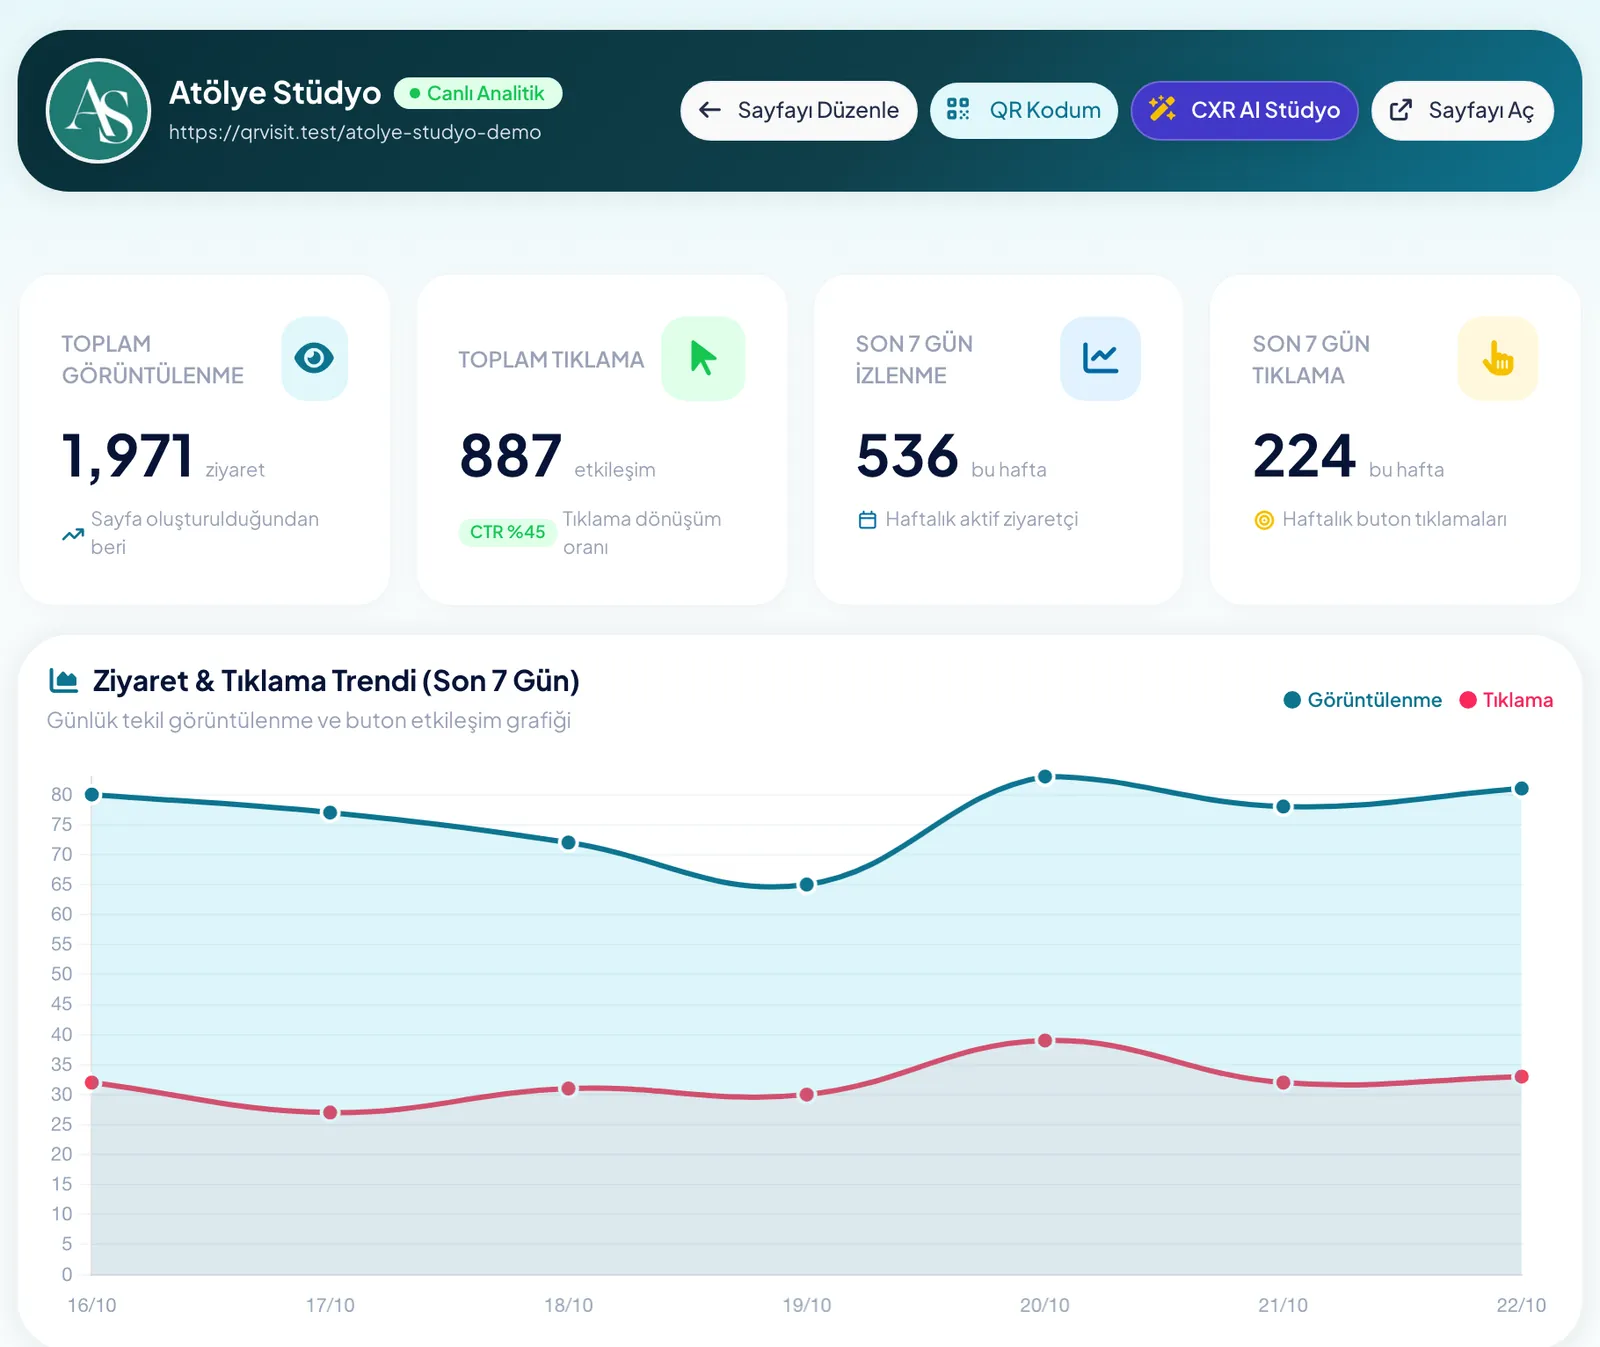Click the Görüntülenme data point for 19/10

[x=807, y=885]
